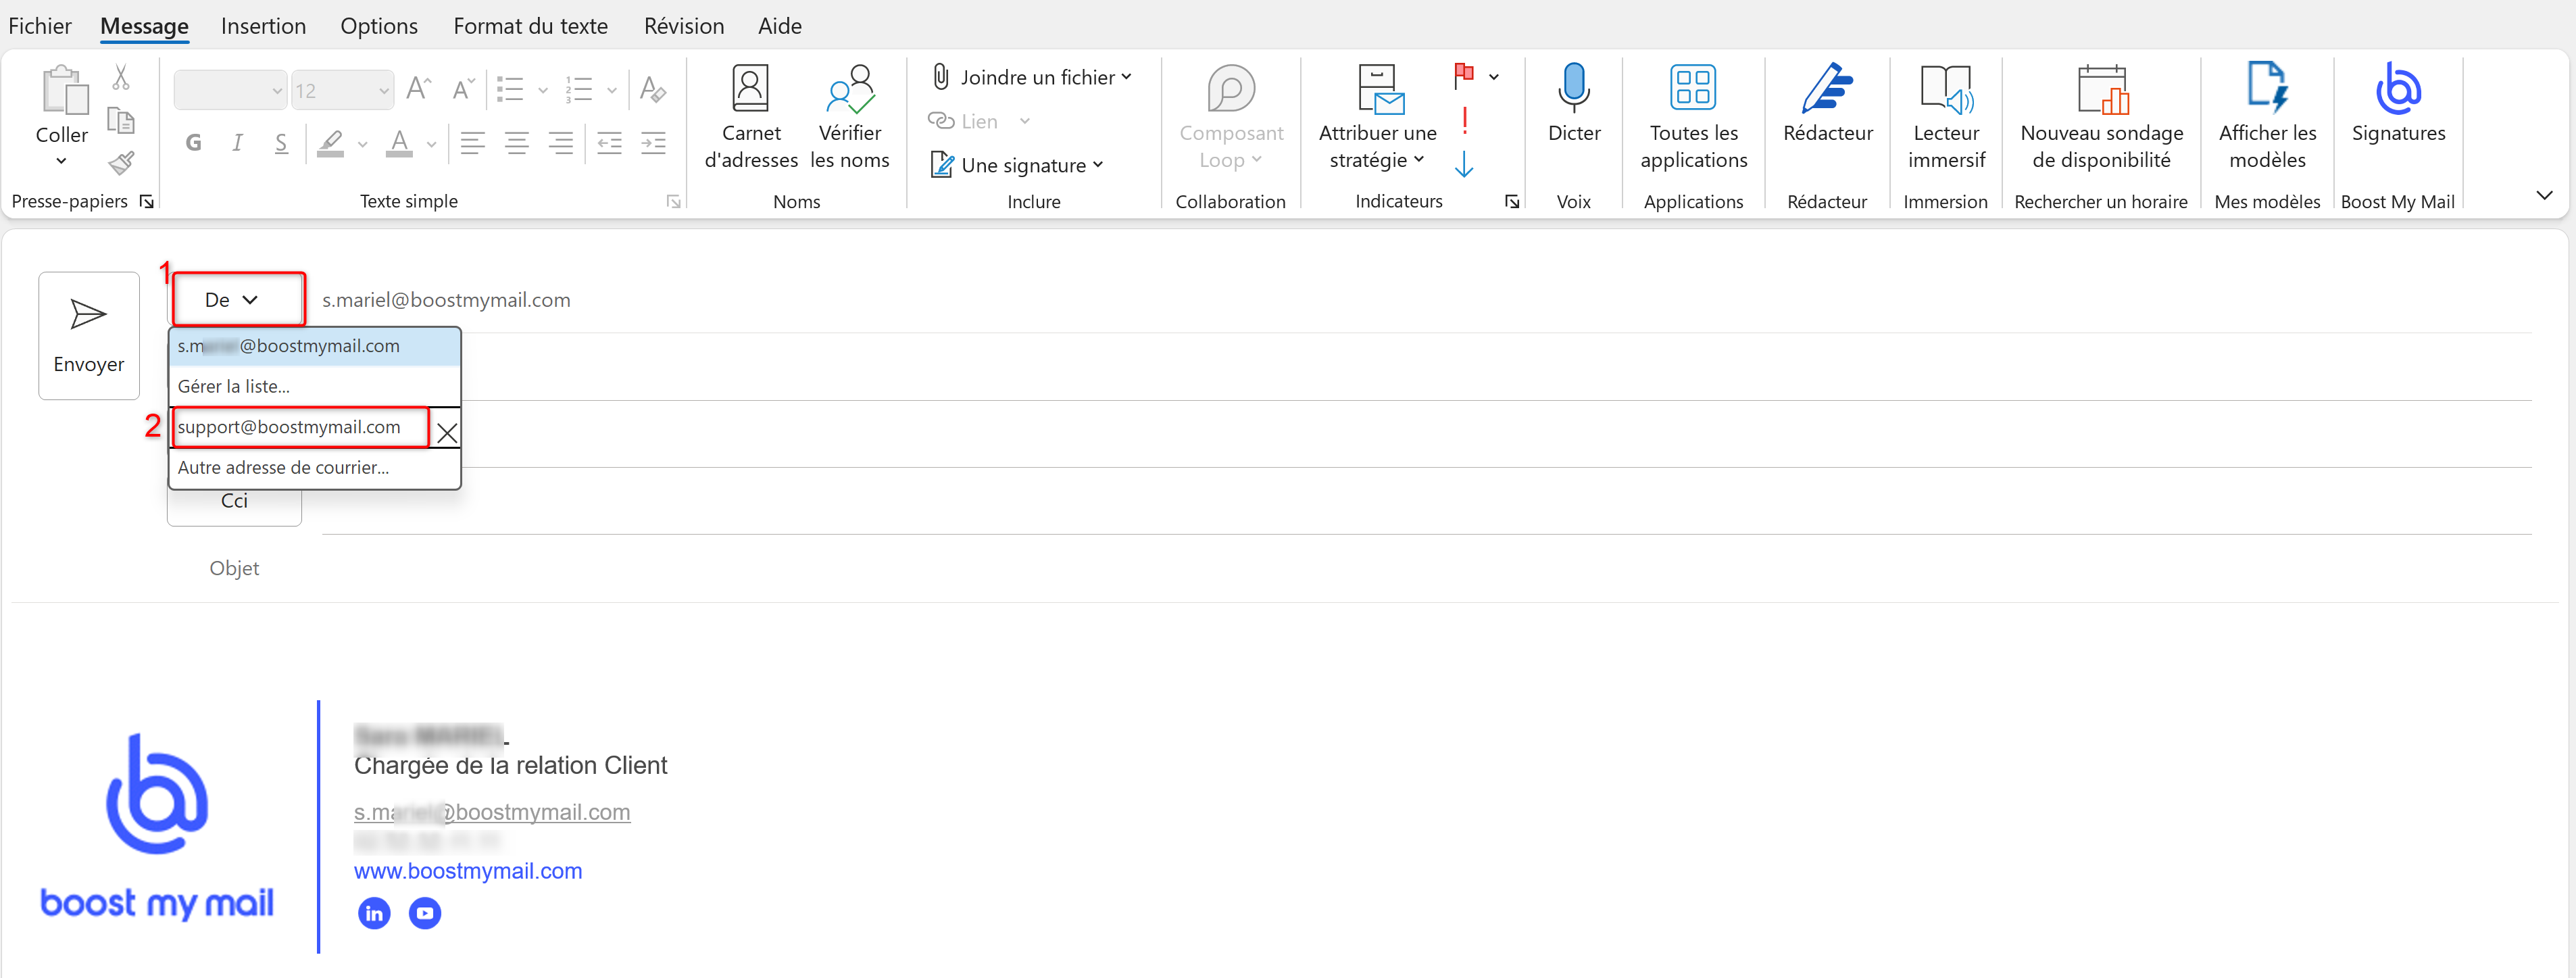Click the Cci button
The width and height of the screenshot is (2576, 978).
click(234, 502)
